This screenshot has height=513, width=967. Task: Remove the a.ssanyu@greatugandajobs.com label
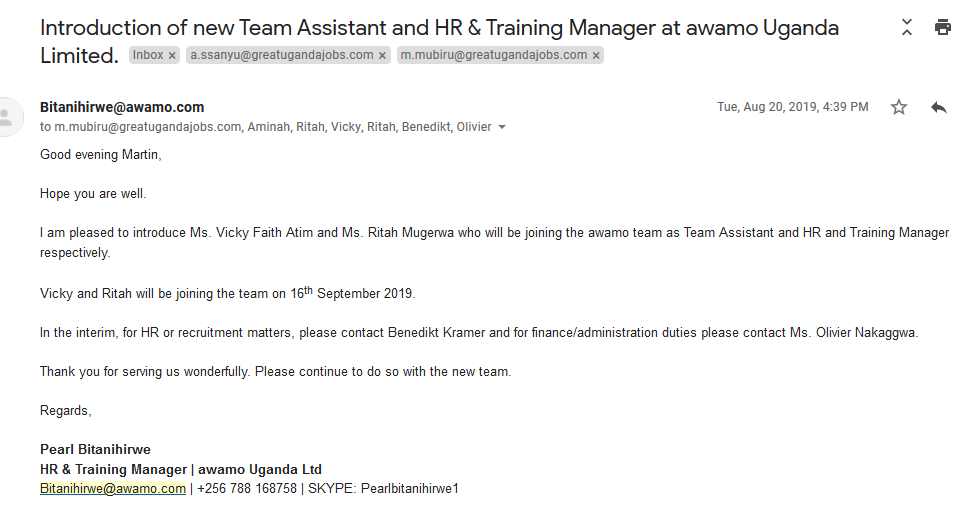pos(382,55)
